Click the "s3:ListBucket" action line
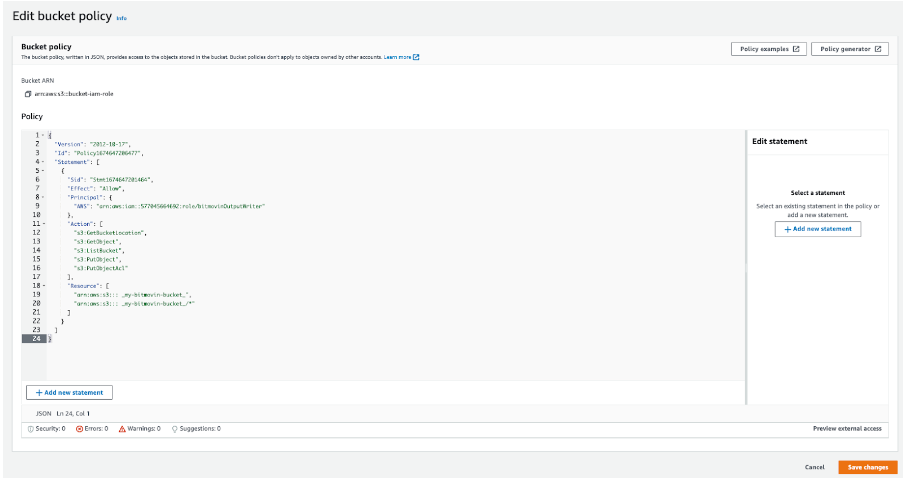 tap(99, 251)
